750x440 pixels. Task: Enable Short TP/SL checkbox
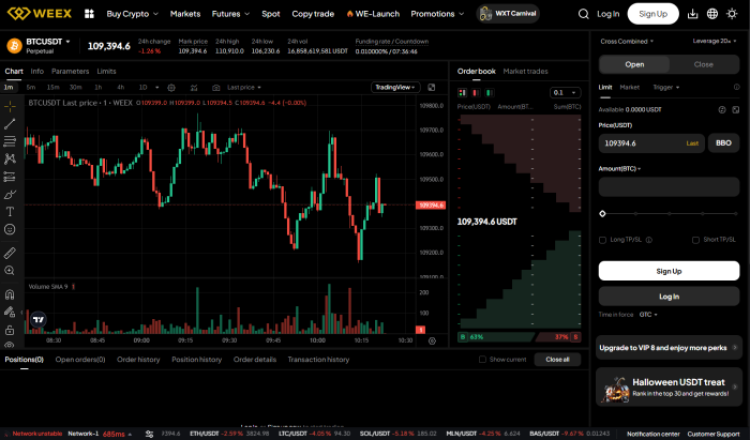[x=695, y=240]
